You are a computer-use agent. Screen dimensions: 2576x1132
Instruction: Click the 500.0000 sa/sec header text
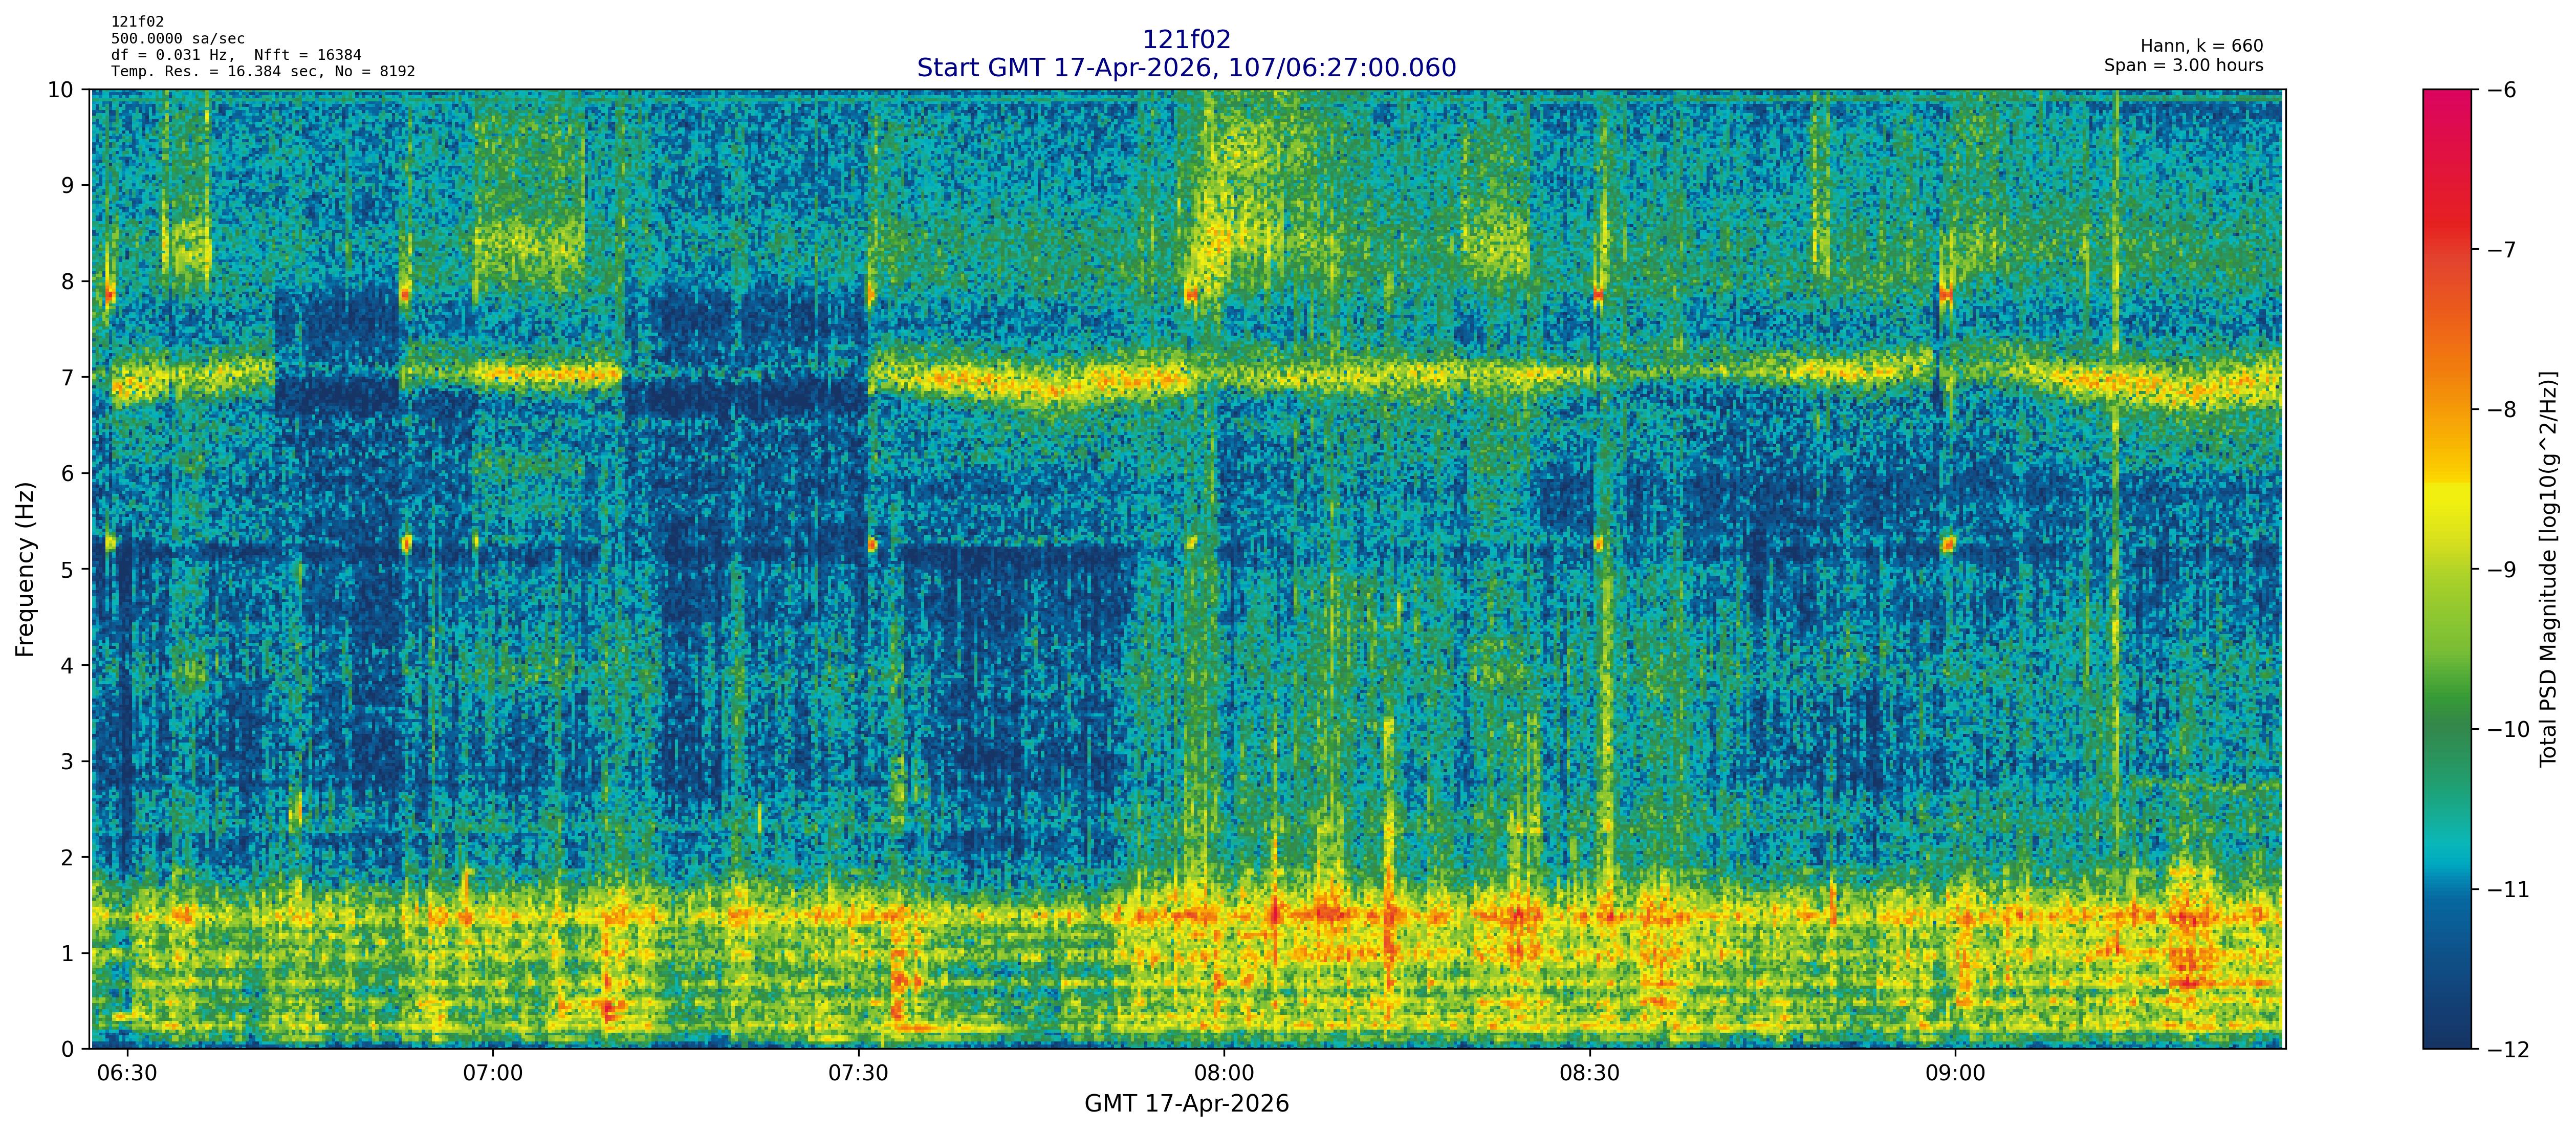click(x=177, y=39)
